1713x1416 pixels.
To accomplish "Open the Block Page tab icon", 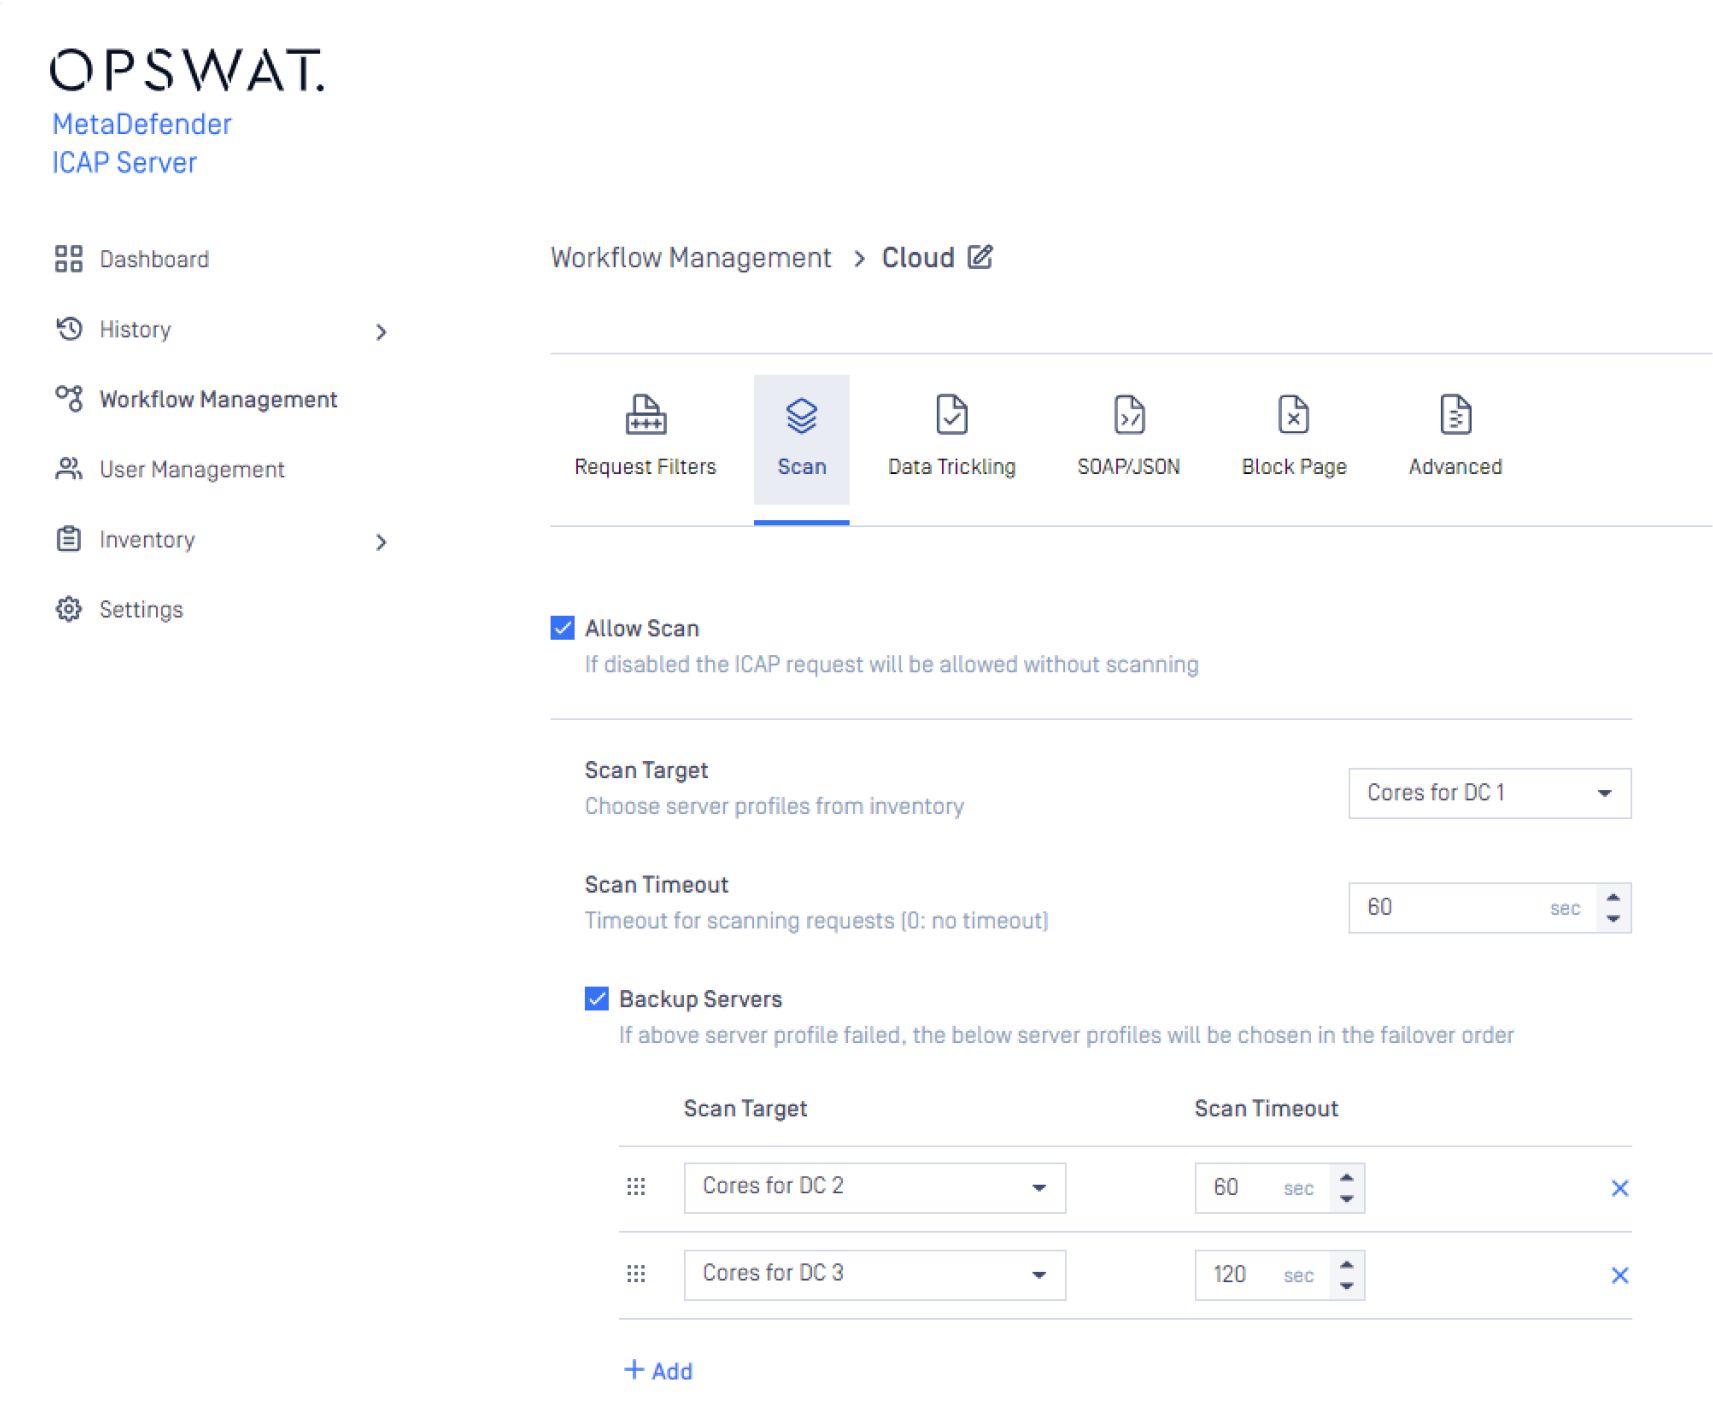I will pos(1293,414).
